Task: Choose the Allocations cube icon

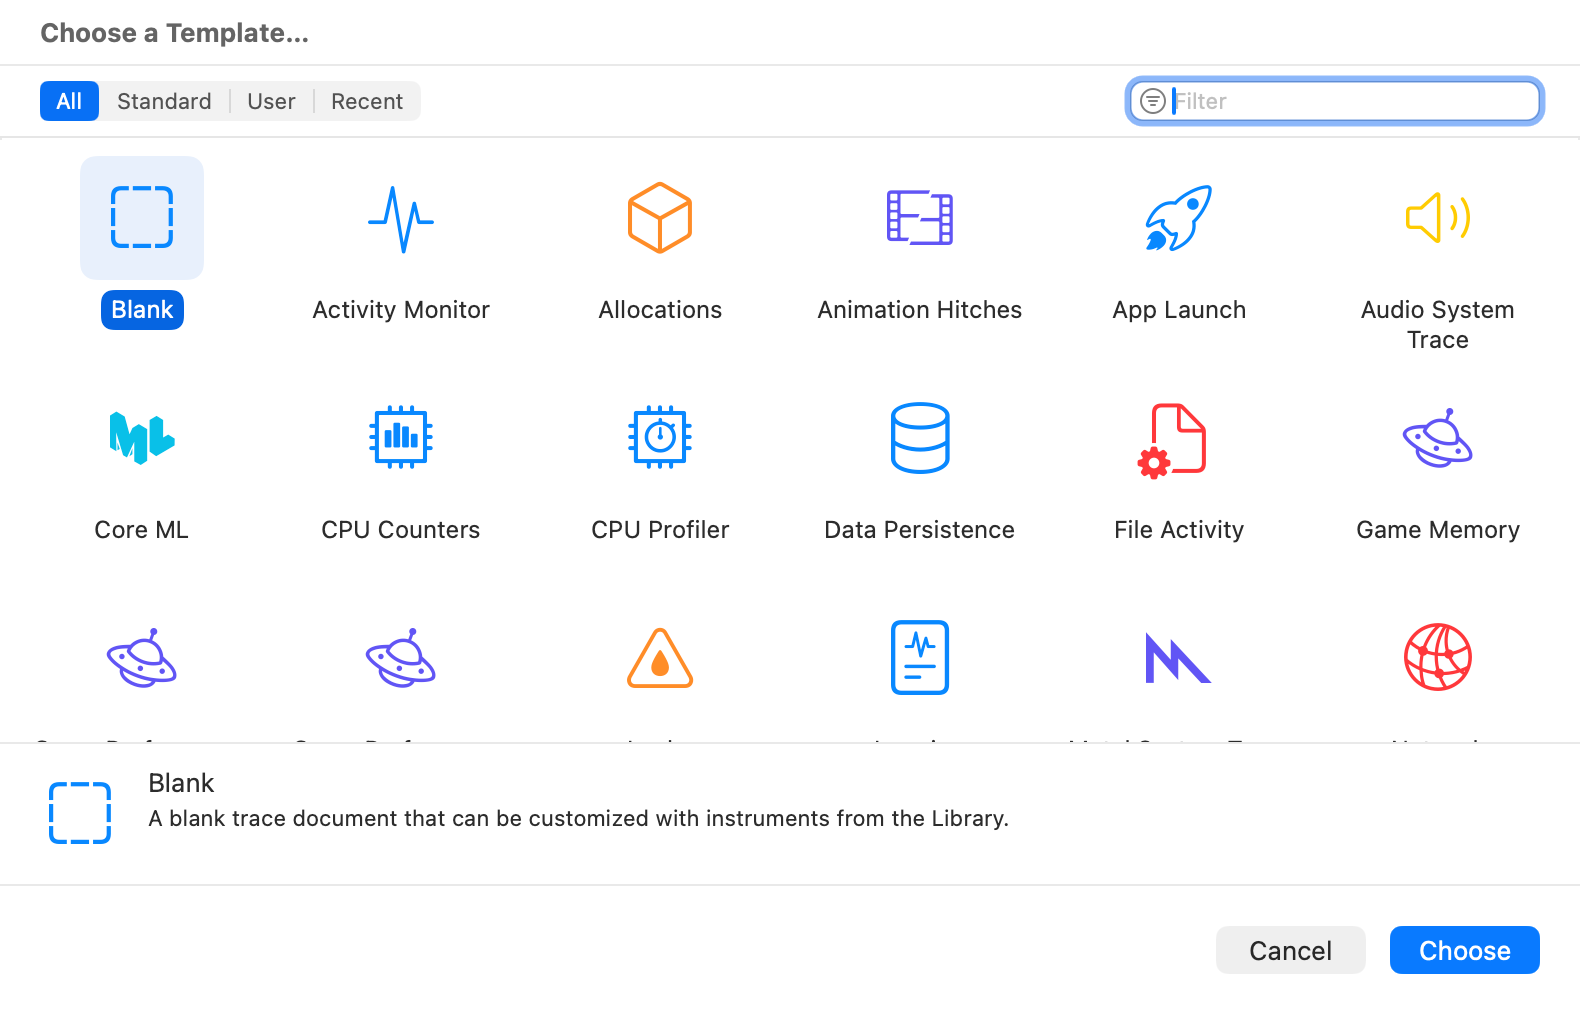Action: (x=660, y=218)
